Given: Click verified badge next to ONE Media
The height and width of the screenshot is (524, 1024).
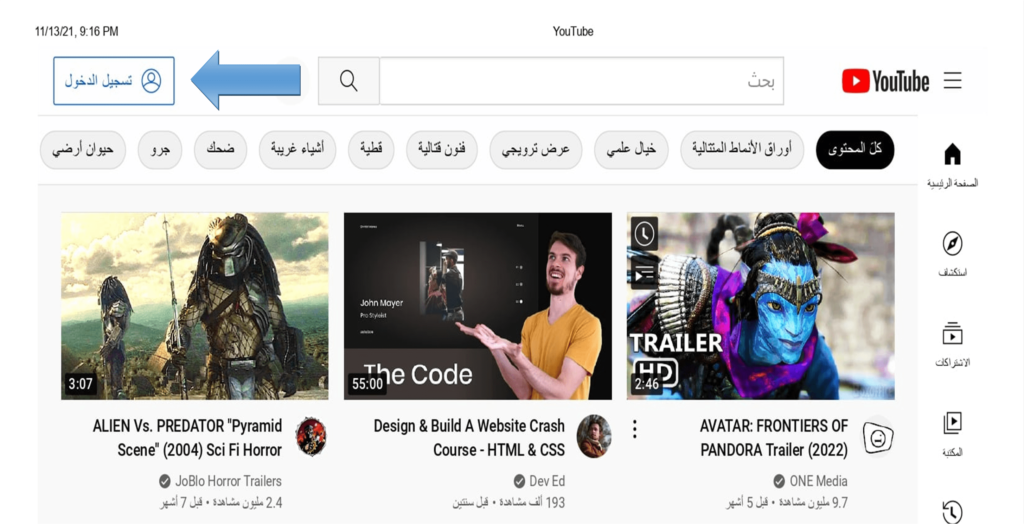Looking at the screenshot, I should pyautogui.click(x=778, y=482).
